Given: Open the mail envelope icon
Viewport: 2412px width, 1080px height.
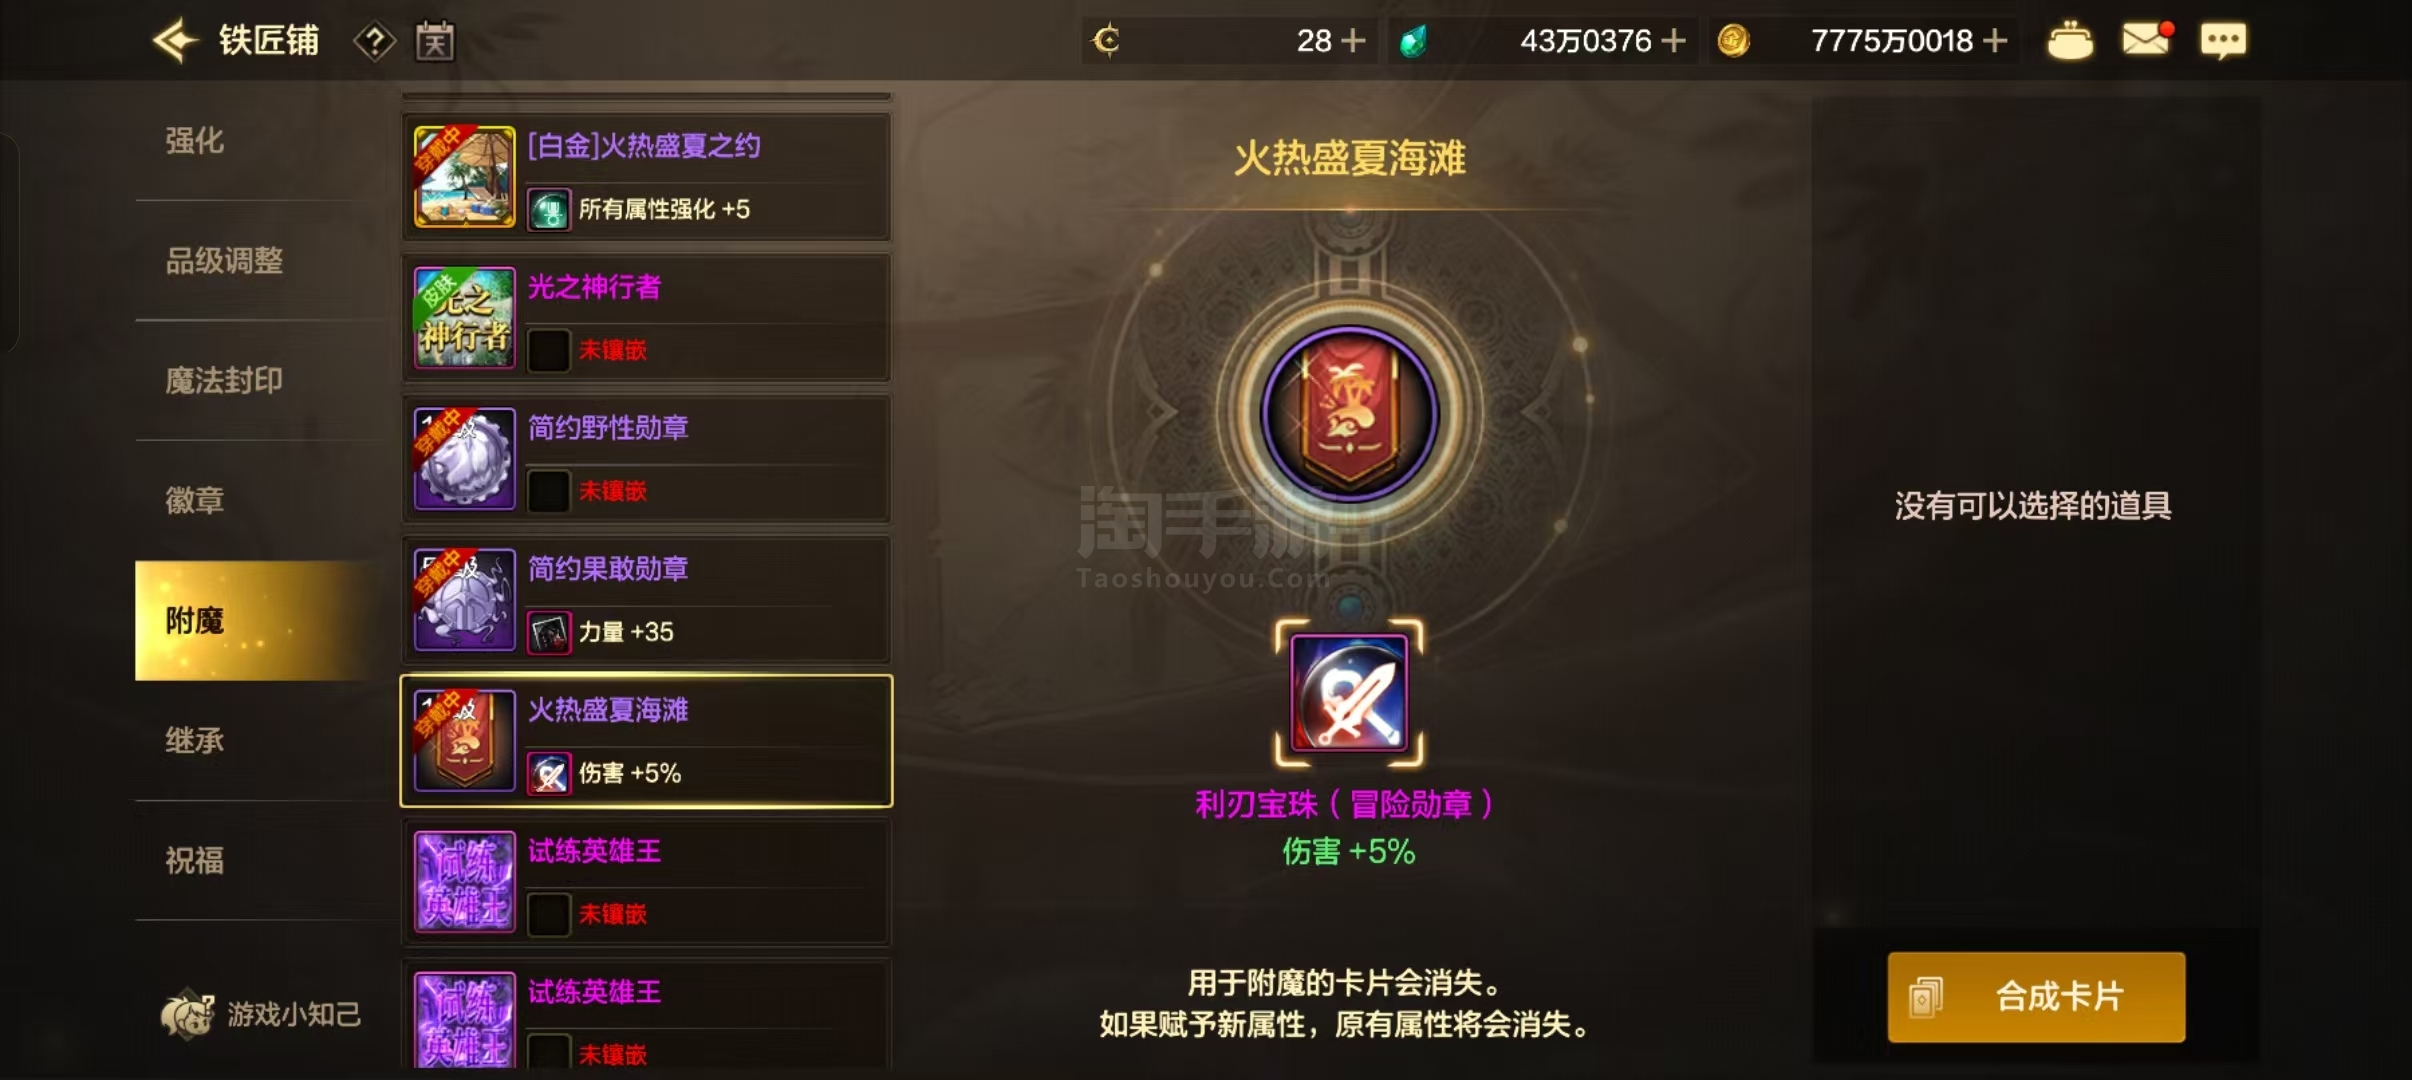Looking at the screenshot, I should [2146, 40].
